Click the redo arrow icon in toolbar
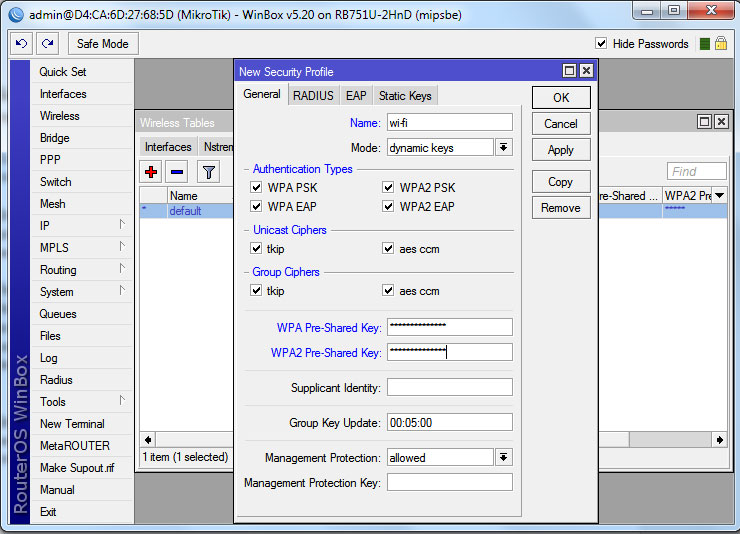 click(47, 44)
